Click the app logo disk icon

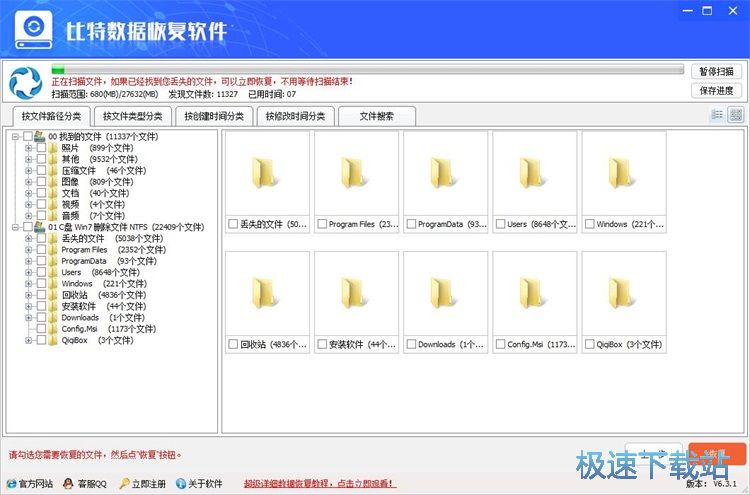click(x=33, y=30)
